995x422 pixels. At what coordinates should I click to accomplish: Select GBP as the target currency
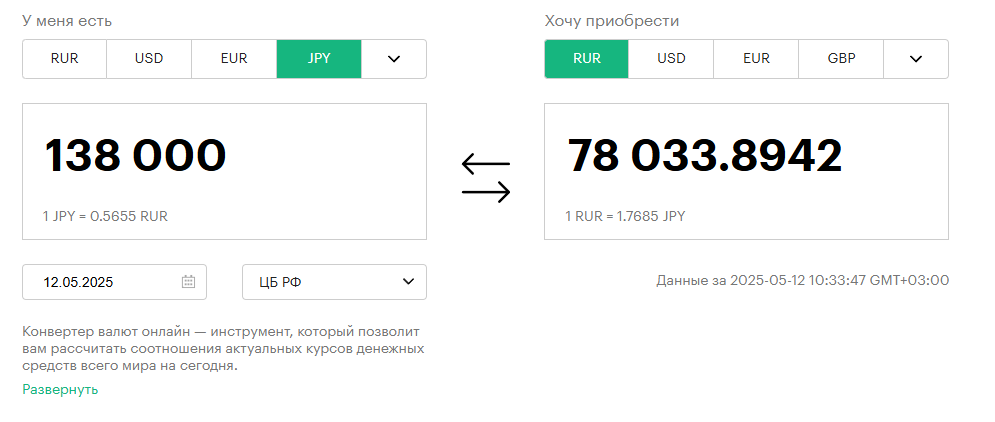click(x=841, y=59)
